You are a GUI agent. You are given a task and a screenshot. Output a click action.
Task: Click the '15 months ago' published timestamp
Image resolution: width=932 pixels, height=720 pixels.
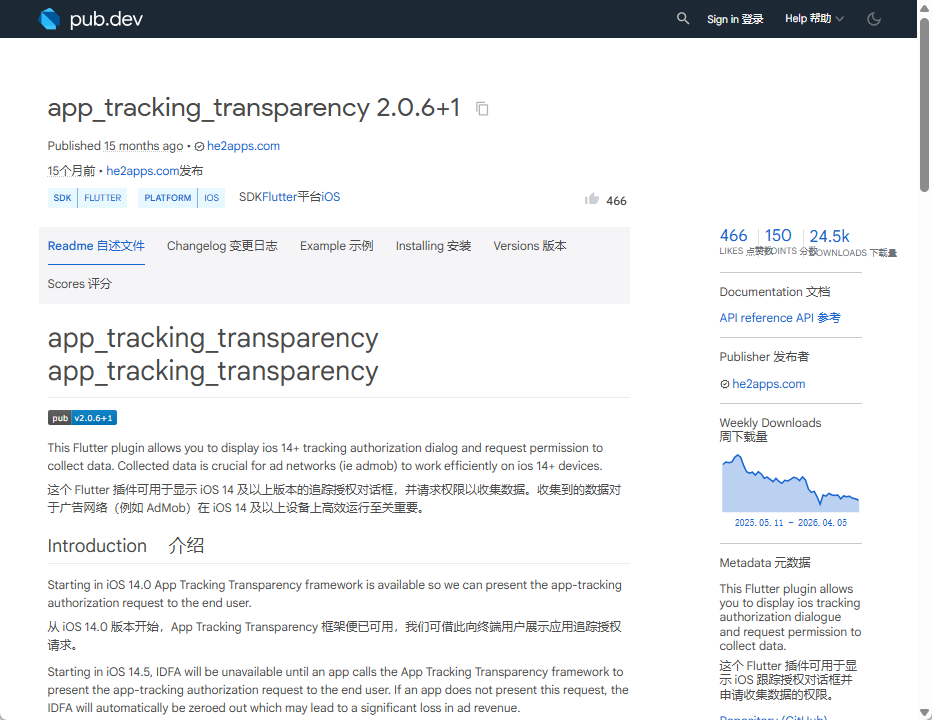143,146
